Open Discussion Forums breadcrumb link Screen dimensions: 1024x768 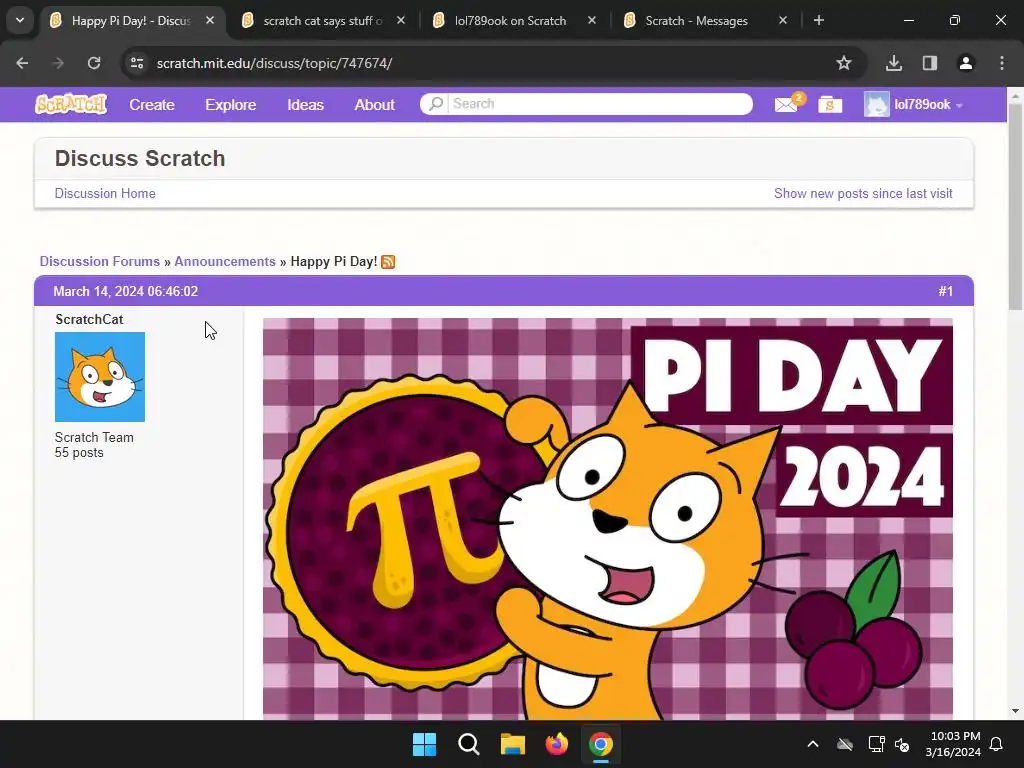tap(100, 261)
